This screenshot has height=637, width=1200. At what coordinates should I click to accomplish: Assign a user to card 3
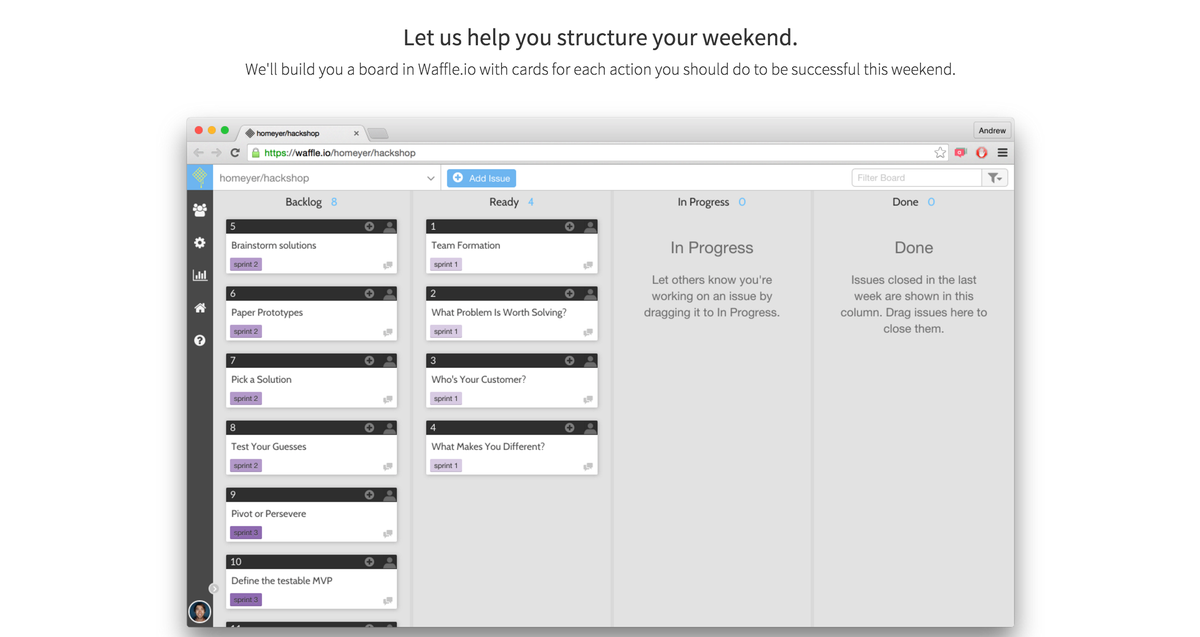[589, 361]
